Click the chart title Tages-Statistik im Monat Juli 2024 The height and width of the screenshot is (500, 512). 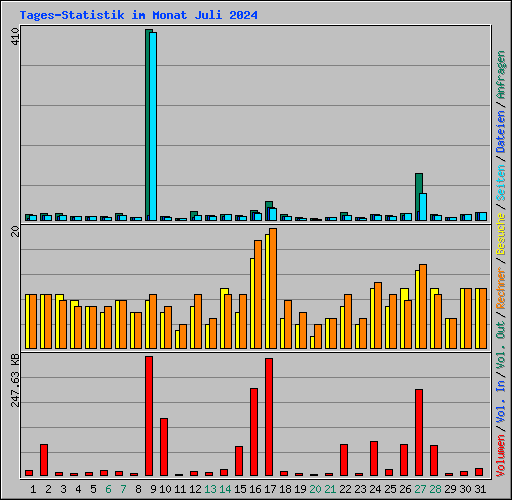[138, 15]
